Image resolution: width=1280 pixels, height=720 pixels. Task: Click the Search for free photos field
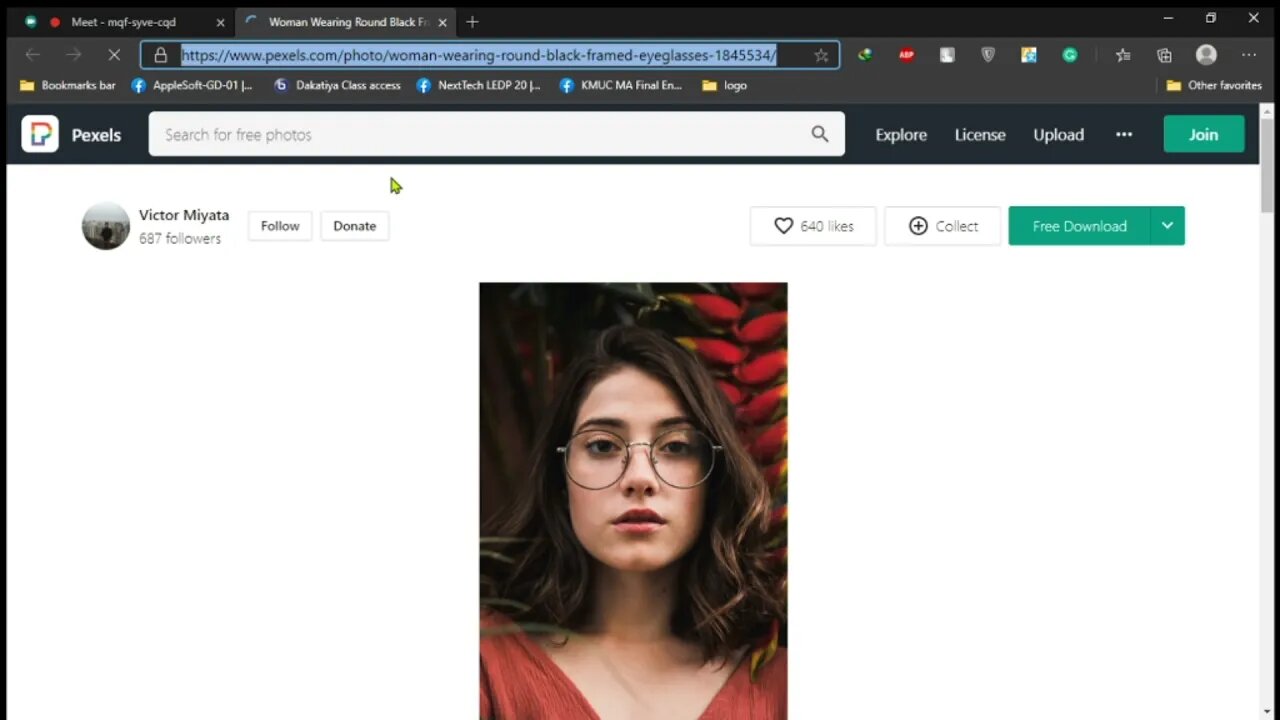click(496, 134)
